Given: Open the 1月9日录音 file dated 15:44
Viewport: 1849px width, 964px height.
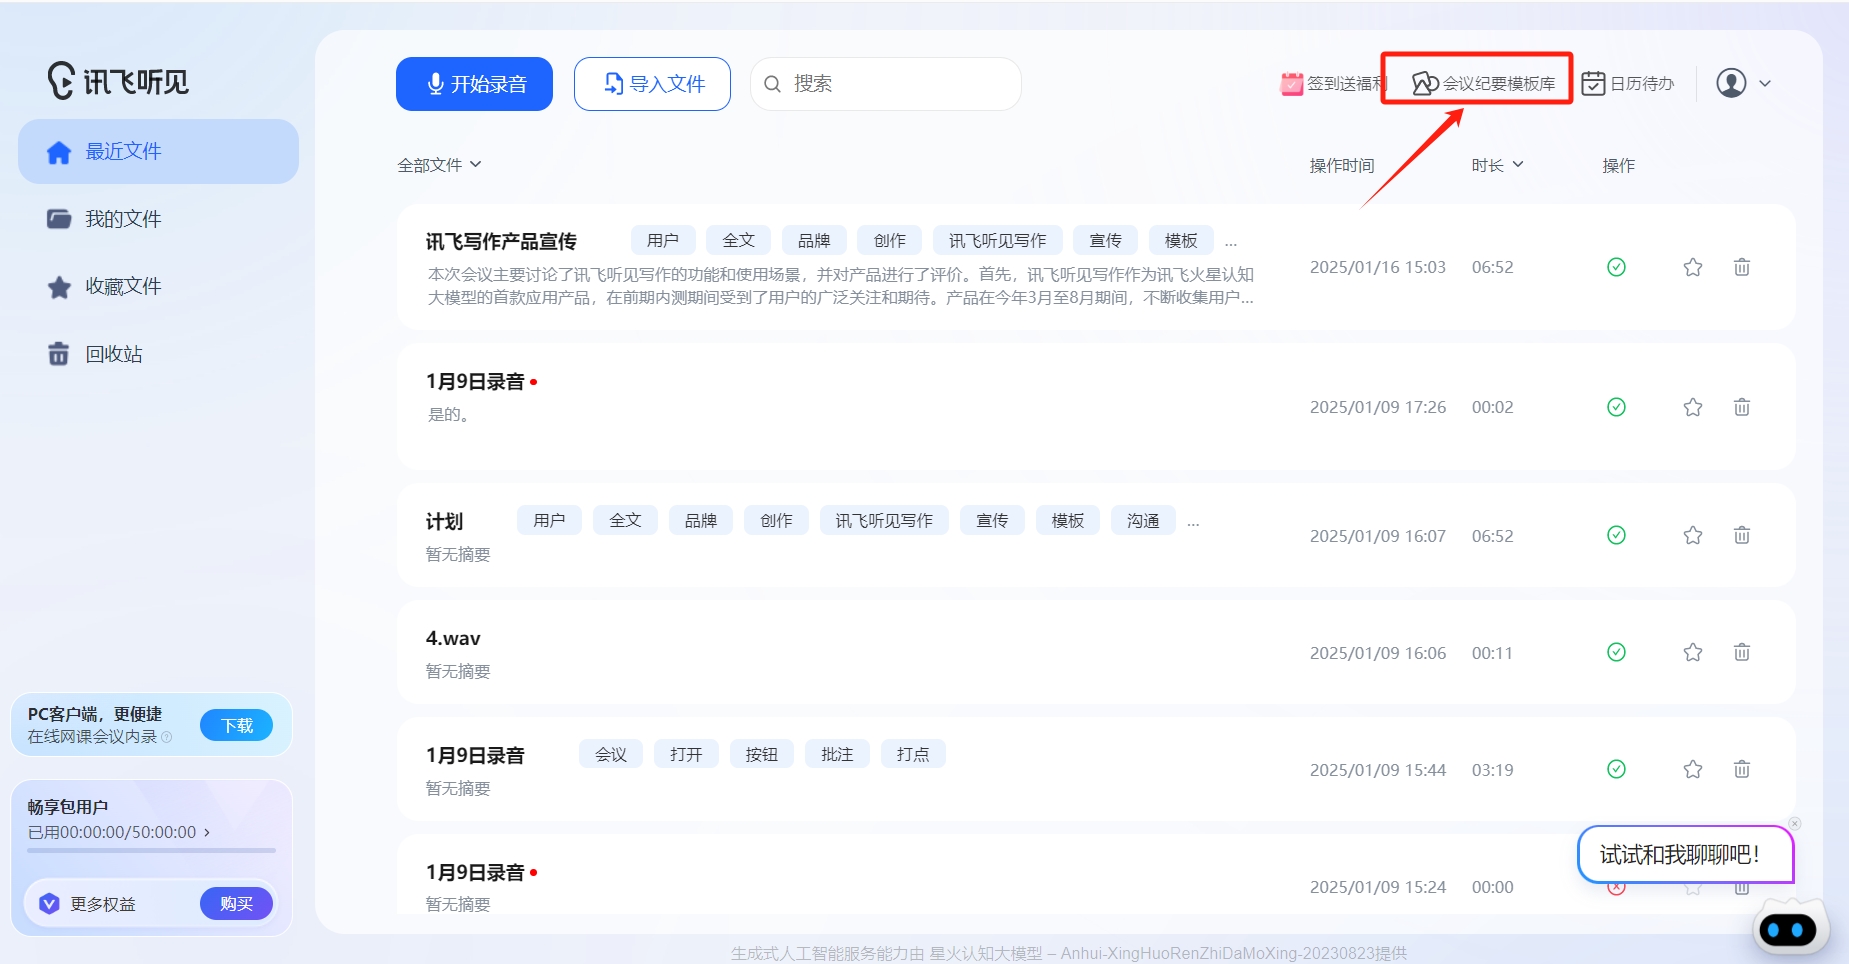Looking at the screenshot, I should coord(475,755).
